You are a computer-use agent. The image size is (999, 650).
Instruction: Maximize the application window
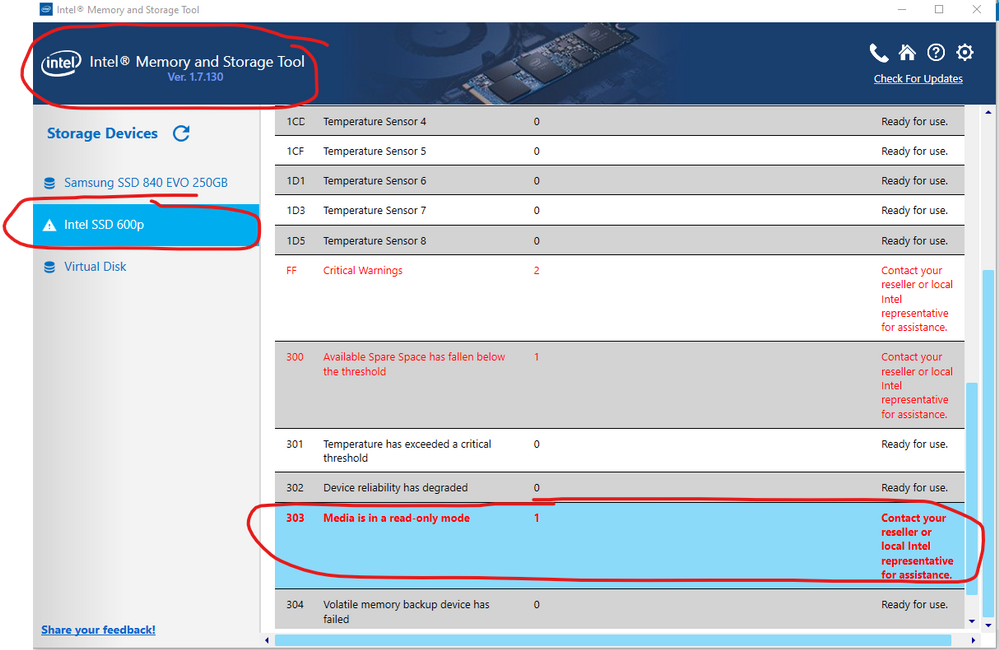click(x=939, y=10)
